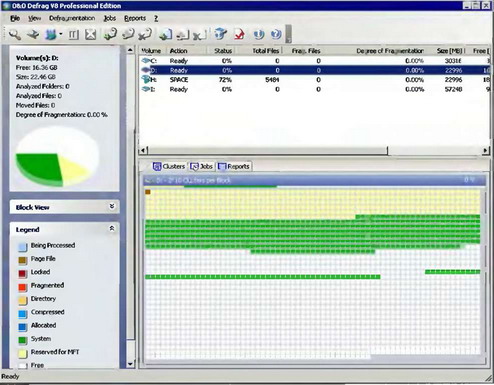Switch to the Jobs tab
Screen dimensions: 494x385
[x=202, y=166]
